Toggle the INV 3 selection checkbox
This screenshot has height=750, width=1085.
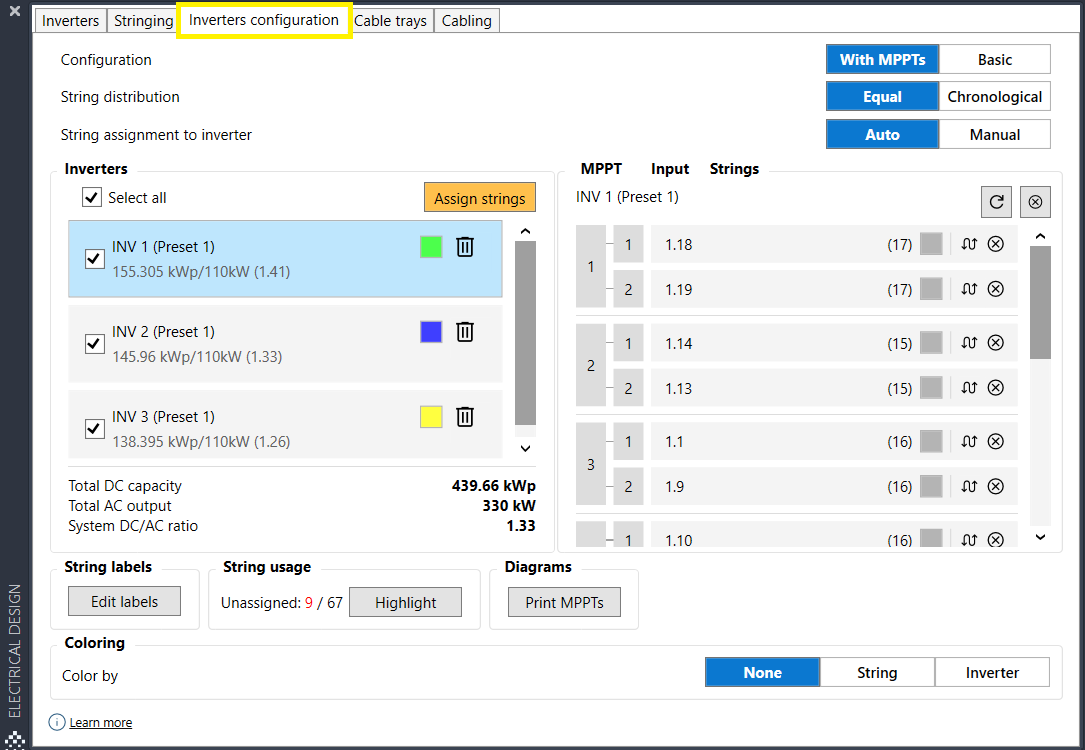[x=94, y=428]
